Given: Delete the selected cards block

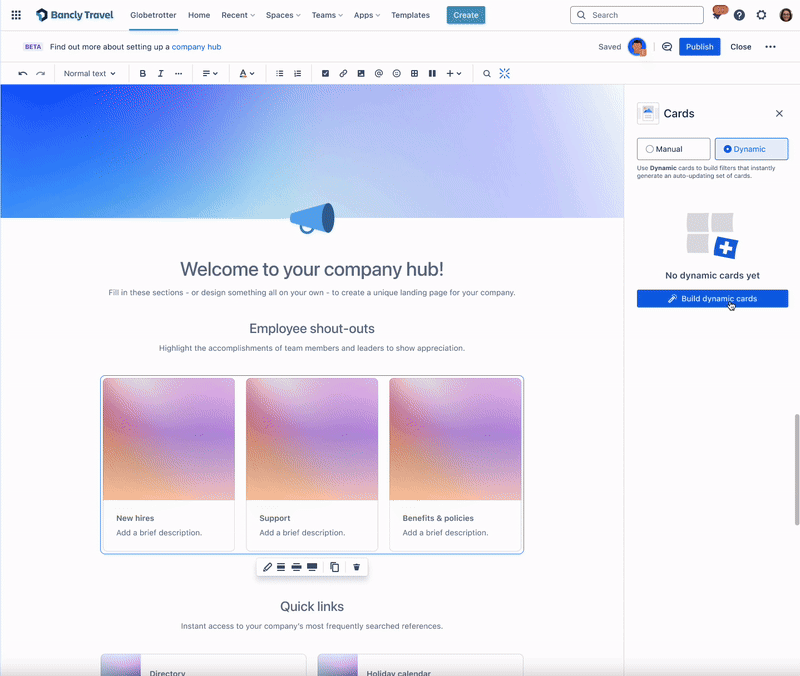Looking at the screenshot, I should (x=357, y=567).
